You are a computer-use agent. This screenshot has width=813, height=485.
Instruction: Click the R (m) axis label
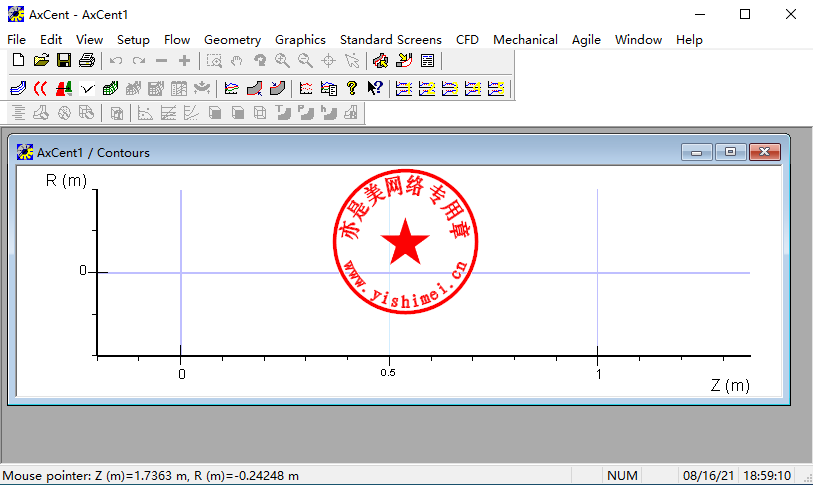pyautogui.click(x=66, y=181)
